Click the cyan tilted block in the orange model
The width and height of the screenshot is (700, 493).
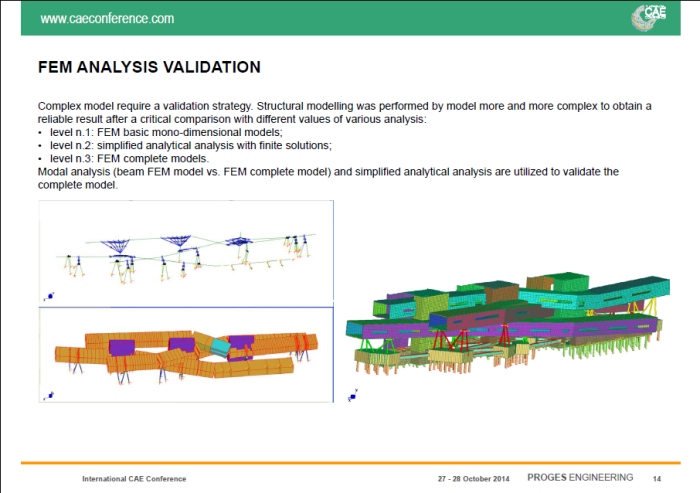[x=220, y=346]
